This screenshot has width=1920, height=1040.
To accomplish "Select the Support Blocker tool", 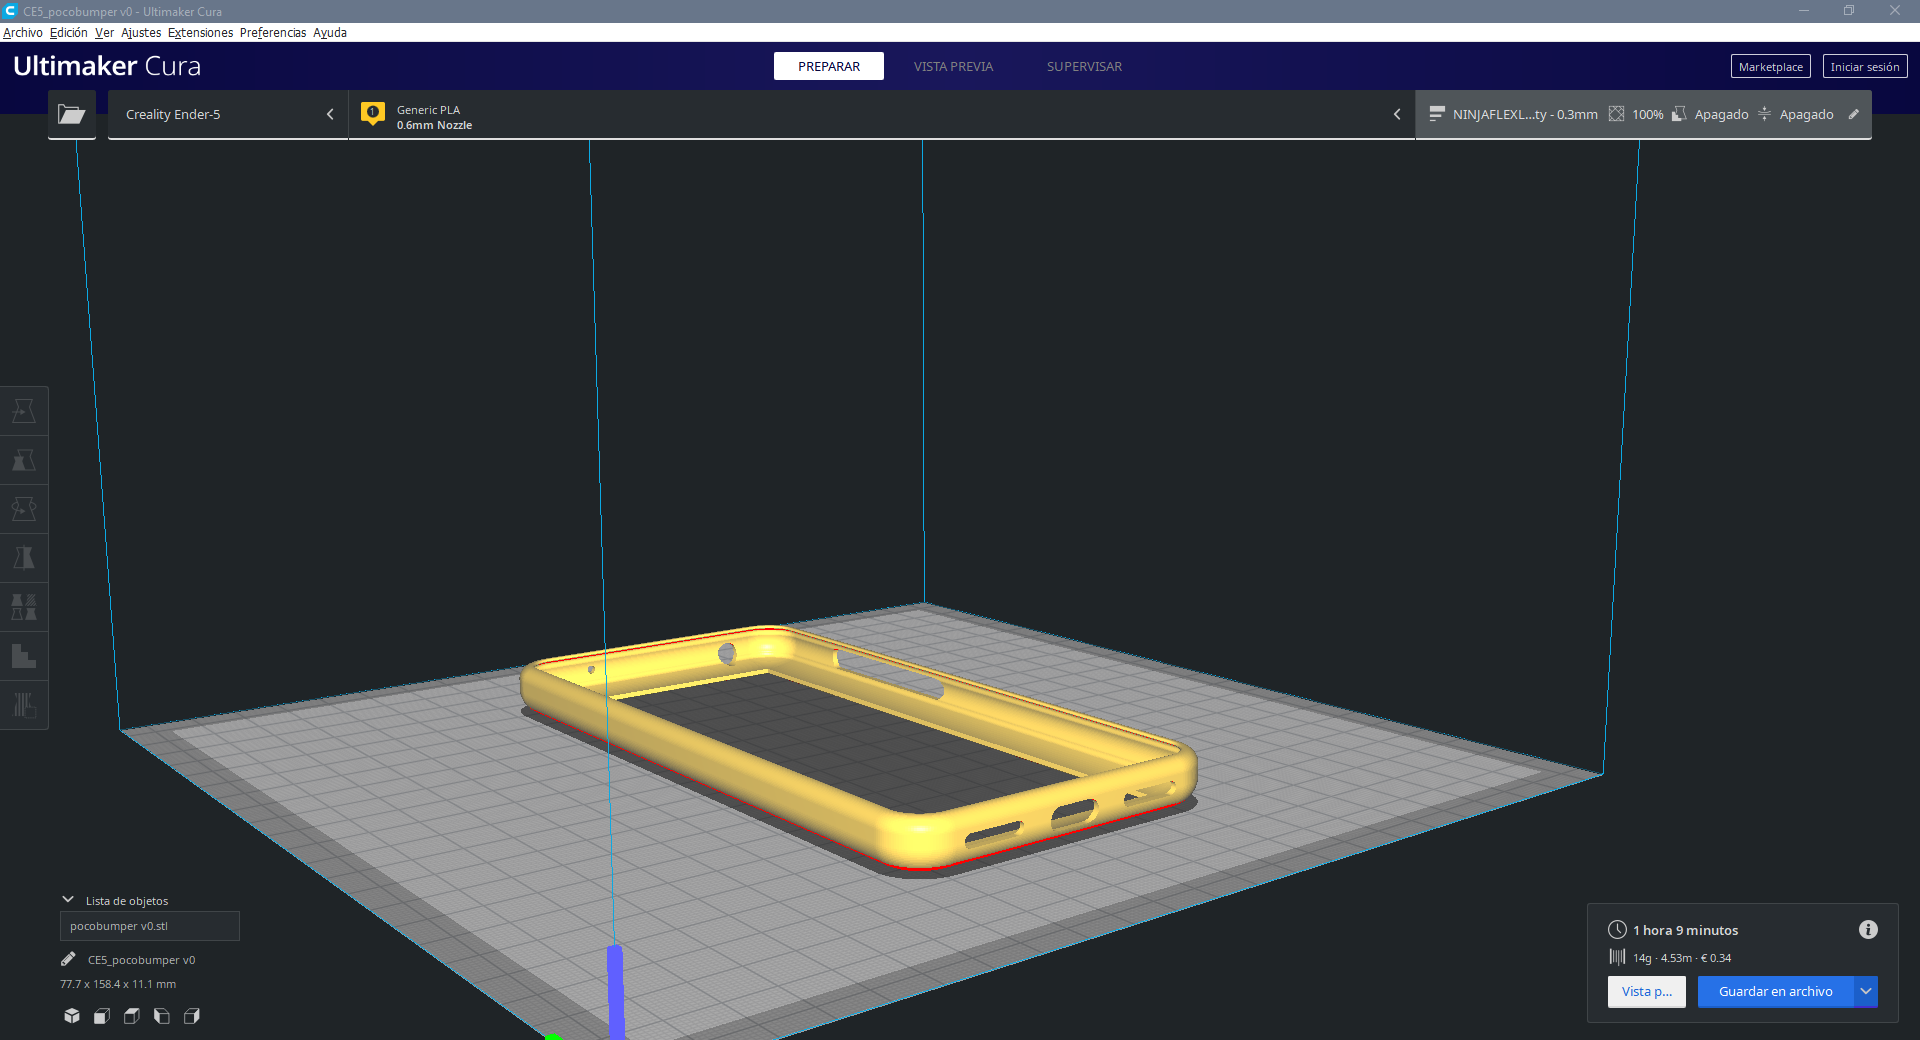I will point(24,656).
